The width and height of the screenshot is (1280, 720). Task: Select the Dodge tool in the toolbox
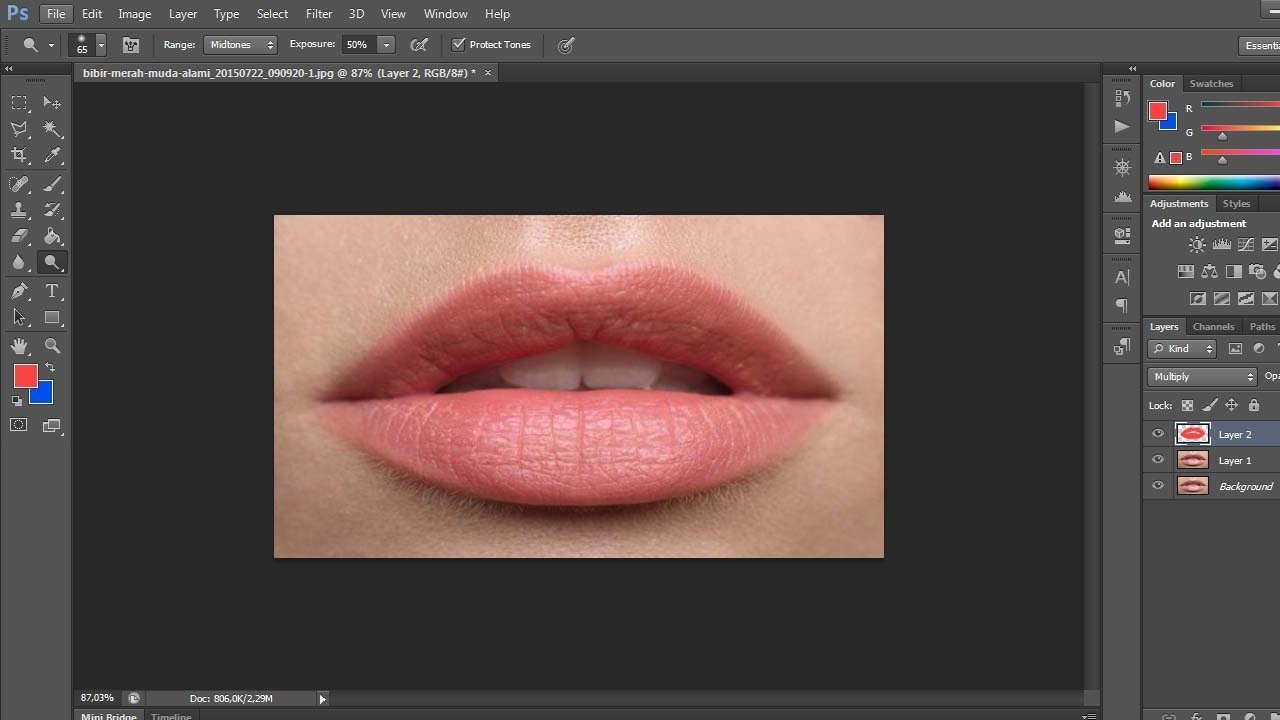pos(53,262)
